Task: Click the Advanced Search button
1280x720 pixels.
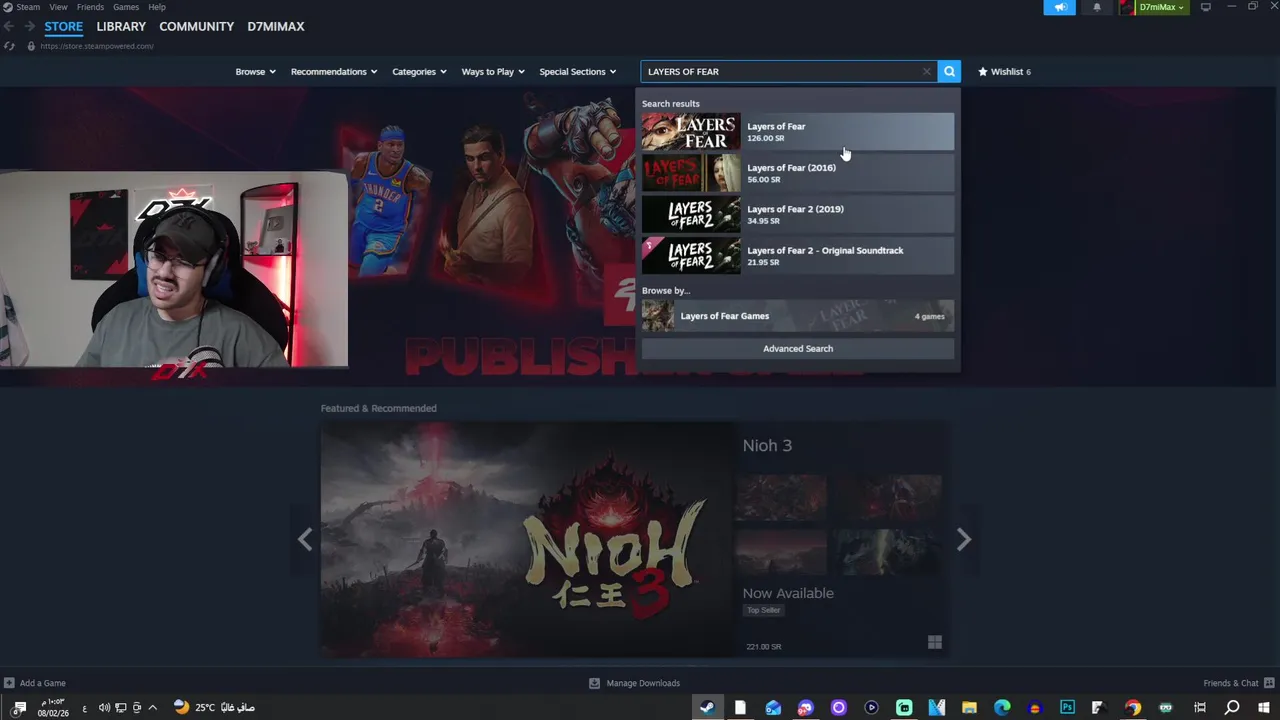Action: pos(798,349)
